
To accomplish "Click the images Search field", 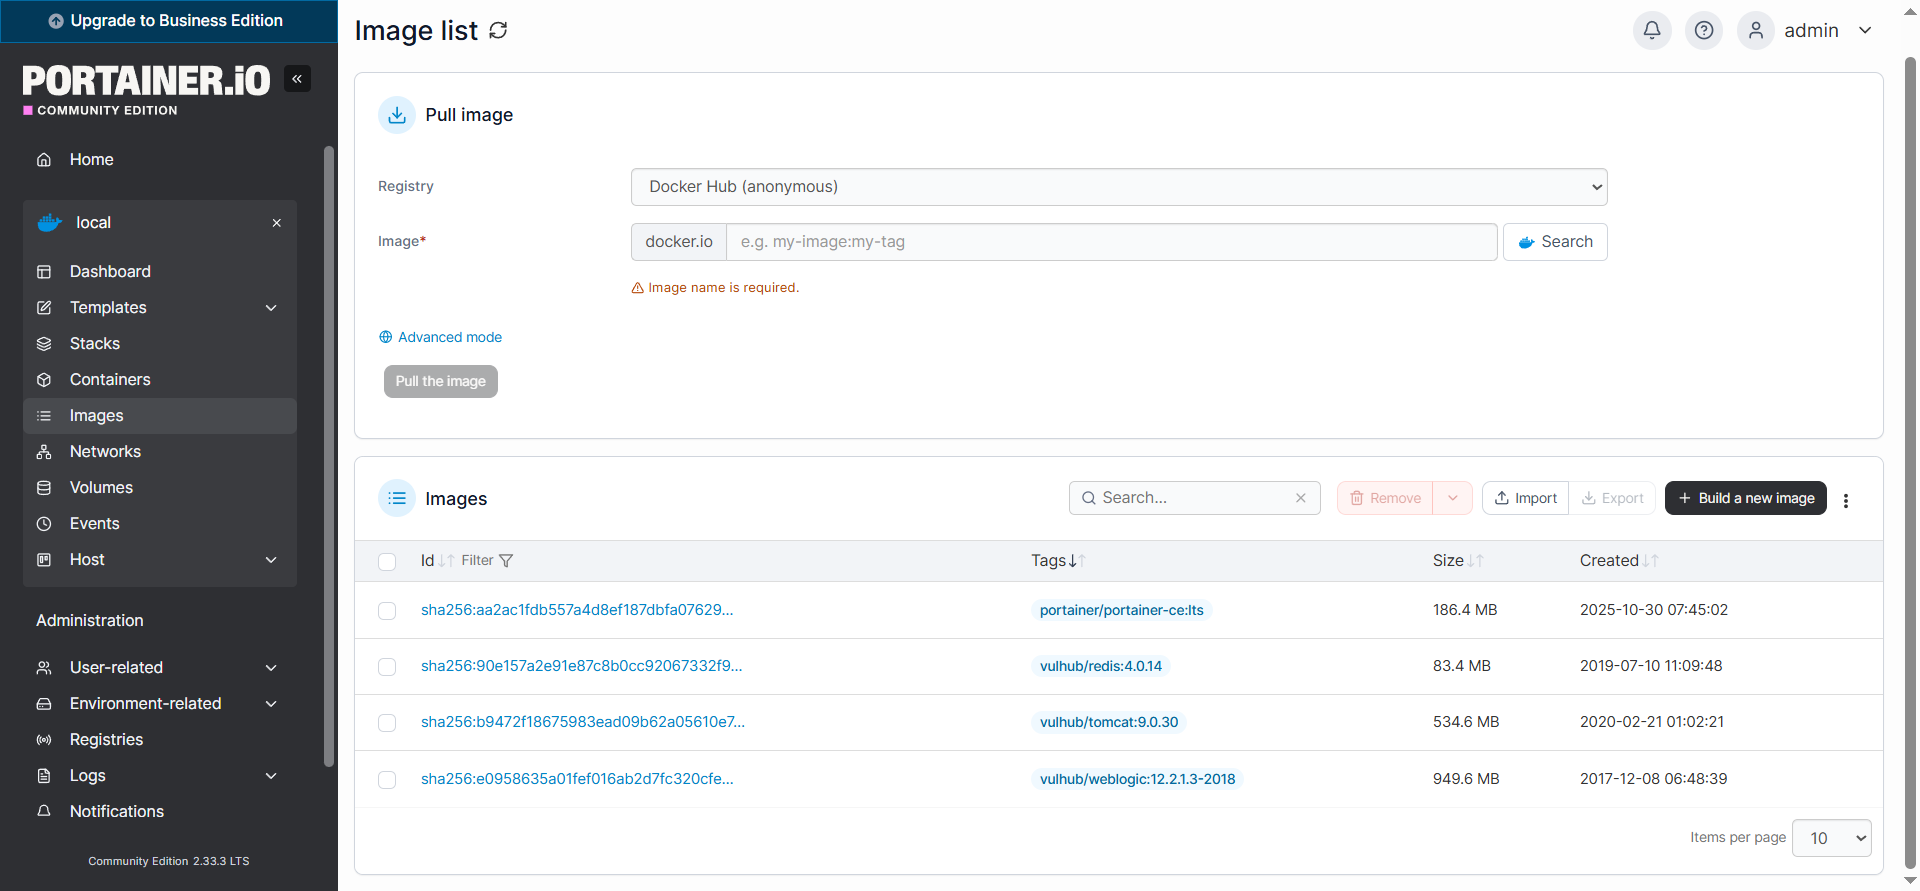I will 1195,498.
